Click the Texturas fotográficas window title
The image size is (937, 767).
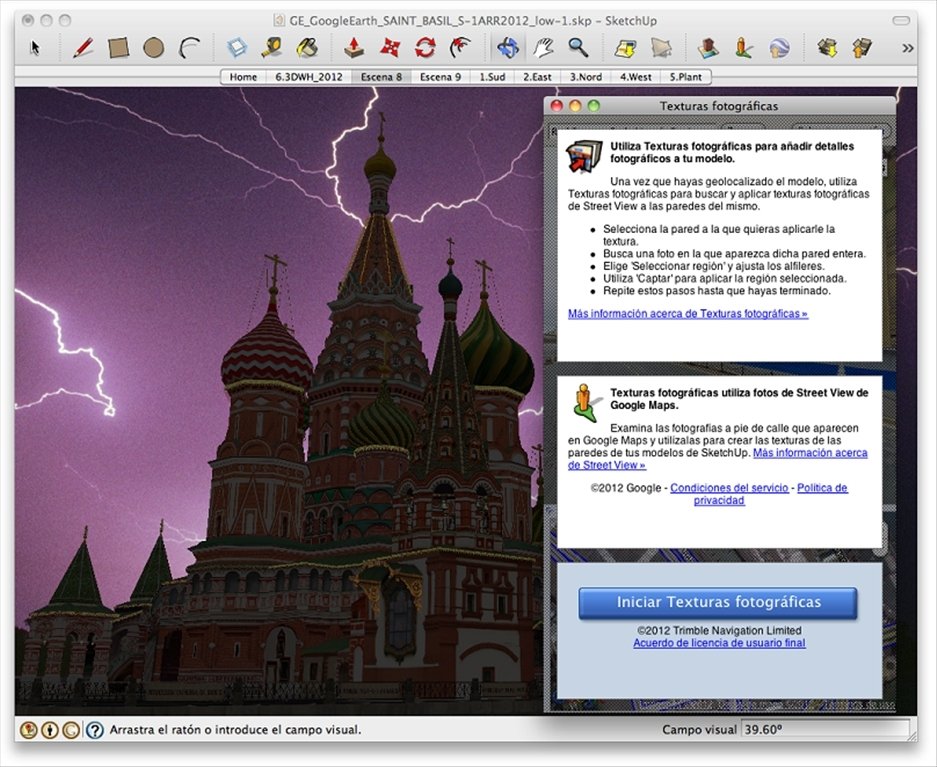[719, 106]
